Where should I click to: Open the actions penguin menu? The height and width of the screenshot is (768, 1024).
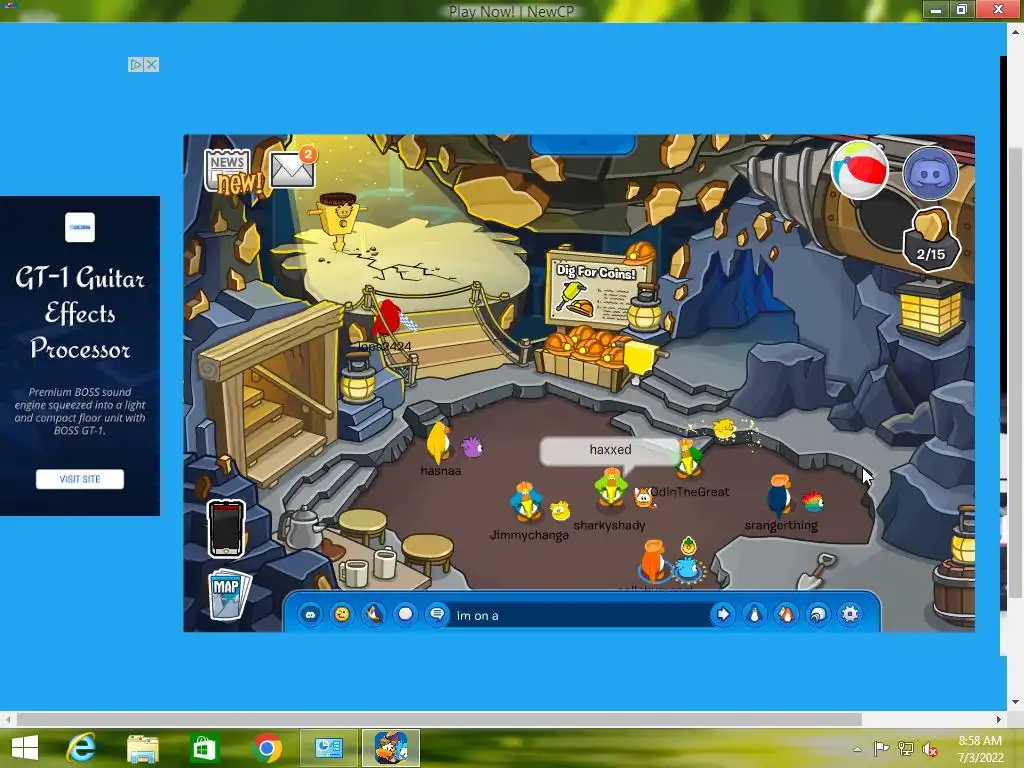(x=374, y=615)
